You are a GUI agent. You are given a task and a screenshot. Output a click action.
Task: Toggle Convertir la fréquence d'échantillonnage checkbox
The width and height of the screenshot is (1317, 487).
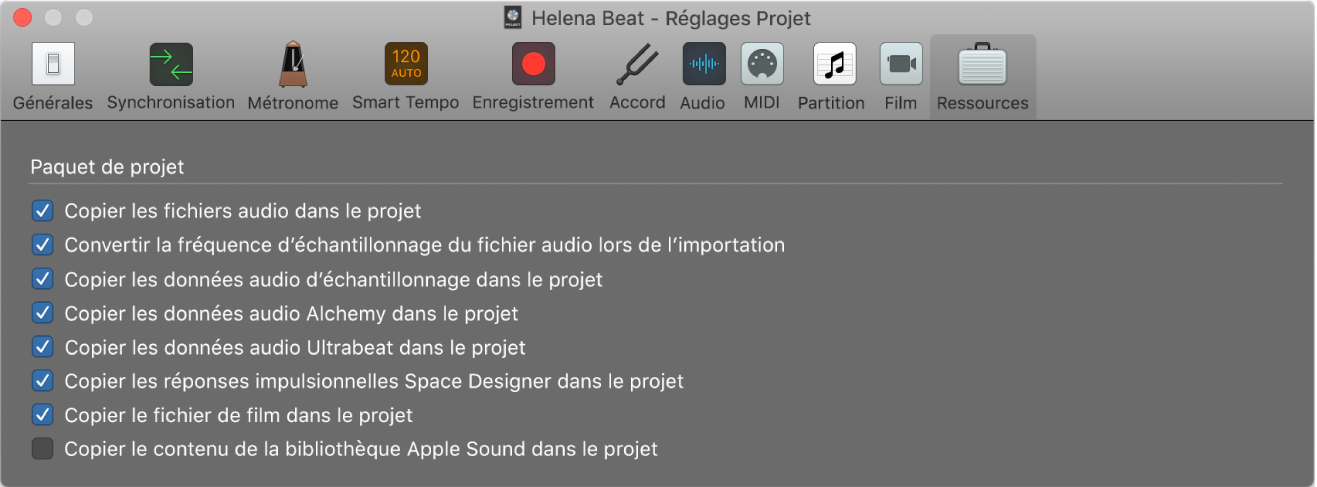point(42,245)
